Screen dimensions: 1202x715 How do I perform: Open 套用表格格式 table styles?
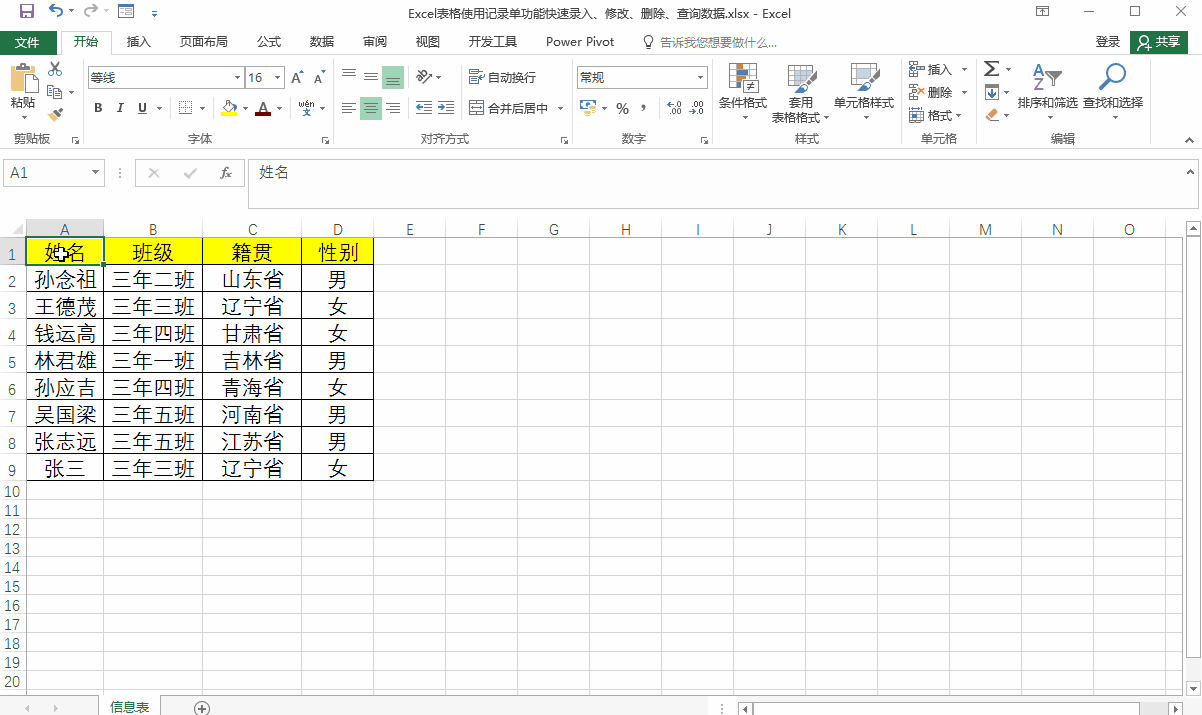pos(801,93)
